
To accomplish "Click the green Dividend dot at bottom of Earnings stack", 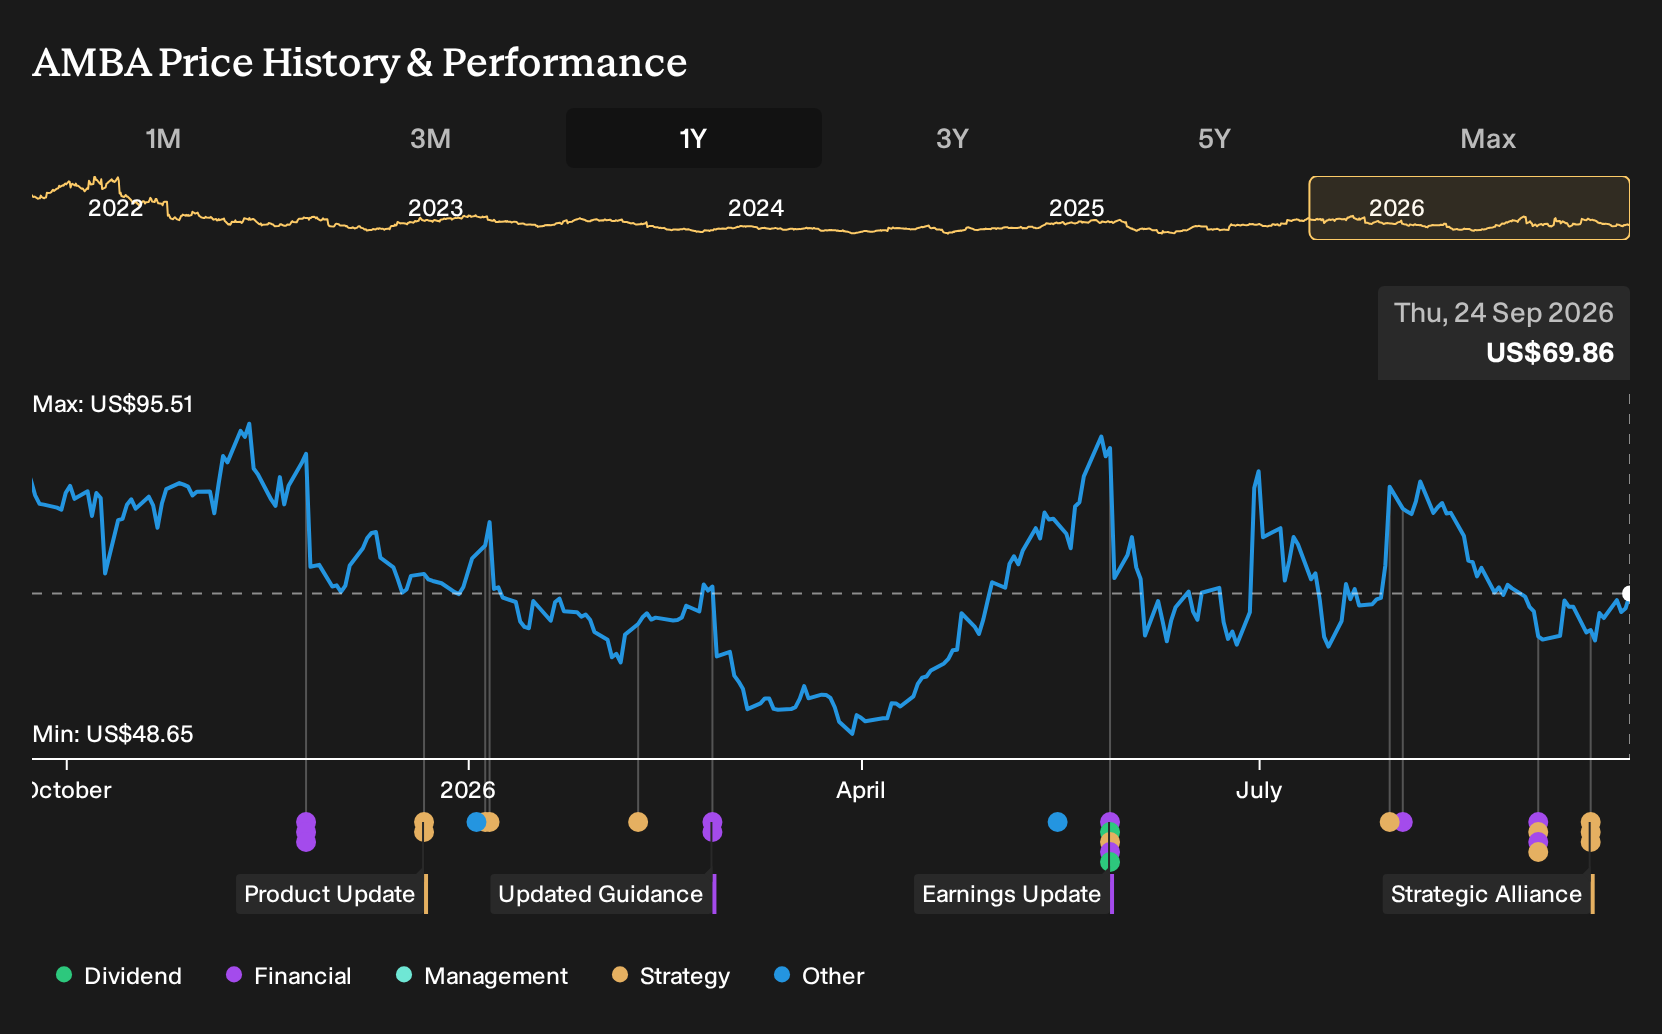I will coord(1110,862).
